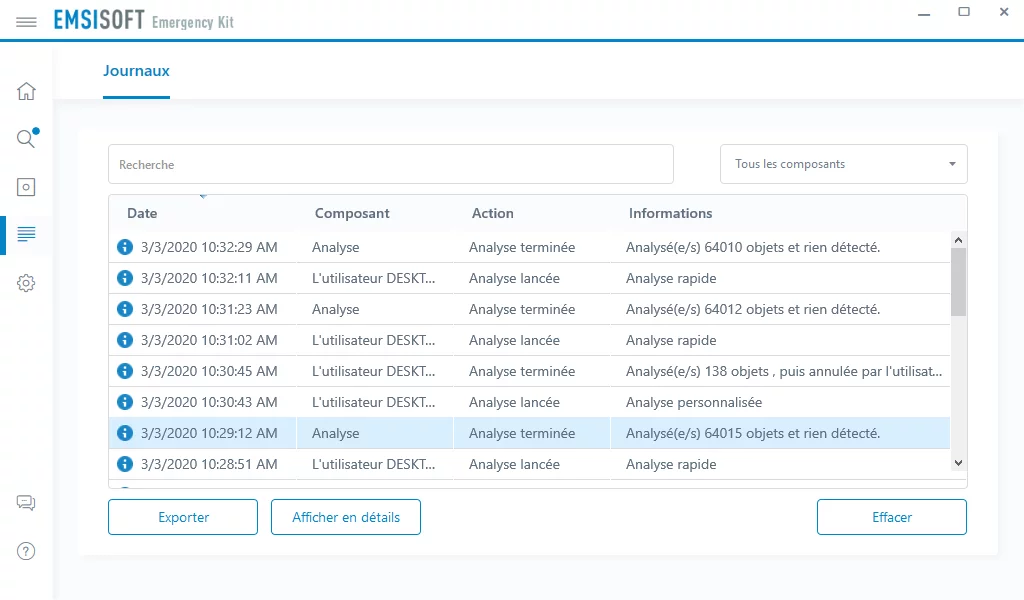The height and width of the screenshot is (600, 1024).
Task: Click the Exporter button
Action: pos(183,517)
